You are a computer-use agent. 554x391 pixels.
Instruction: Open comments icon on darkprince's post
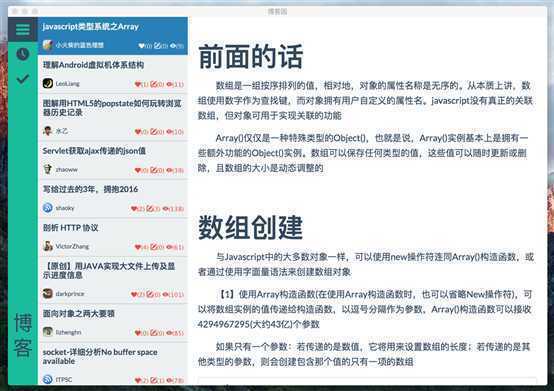coord(149,294)
